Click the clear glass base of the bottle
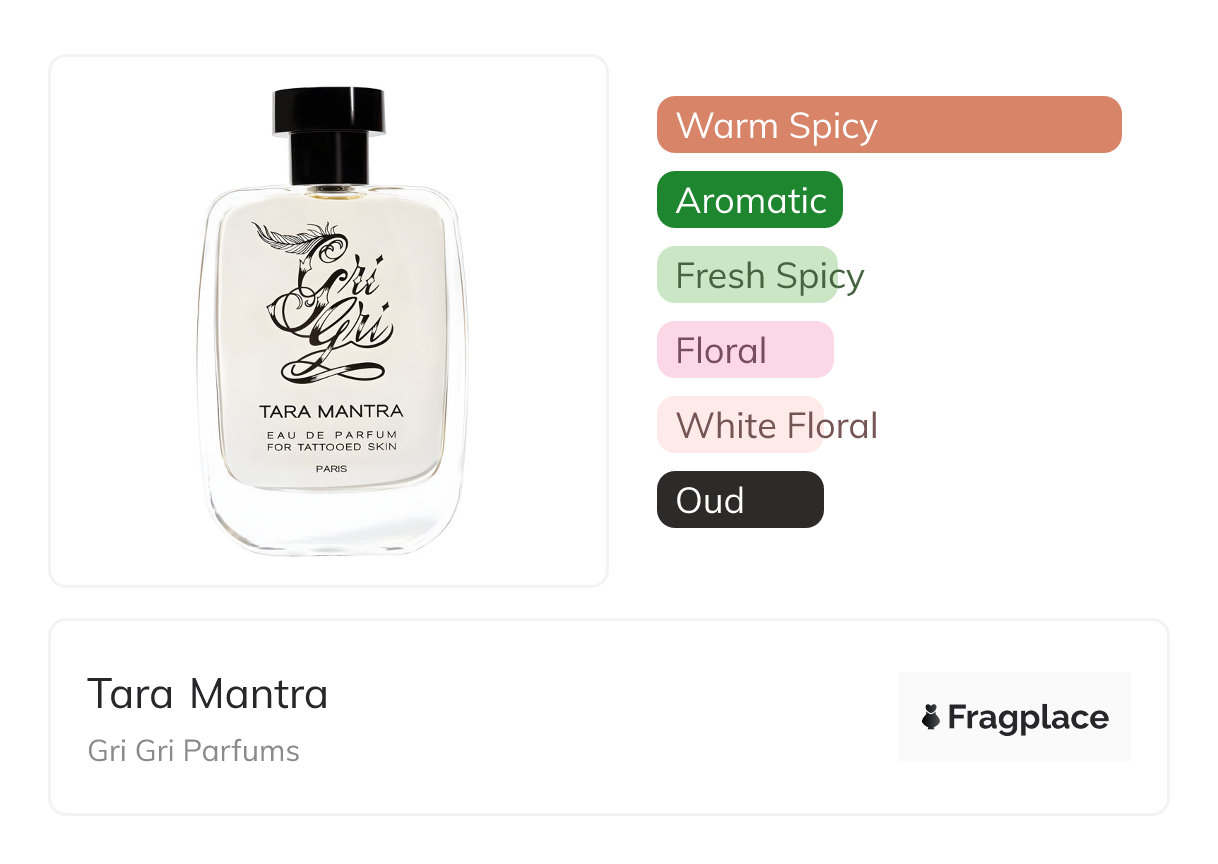1218x864 pixels. 331,525
